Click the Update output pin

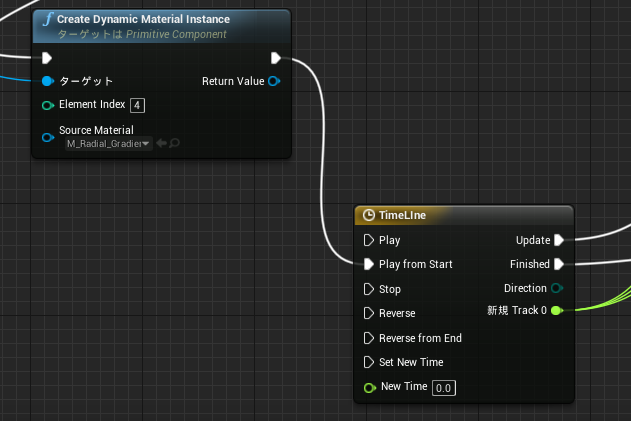point(559,240)
